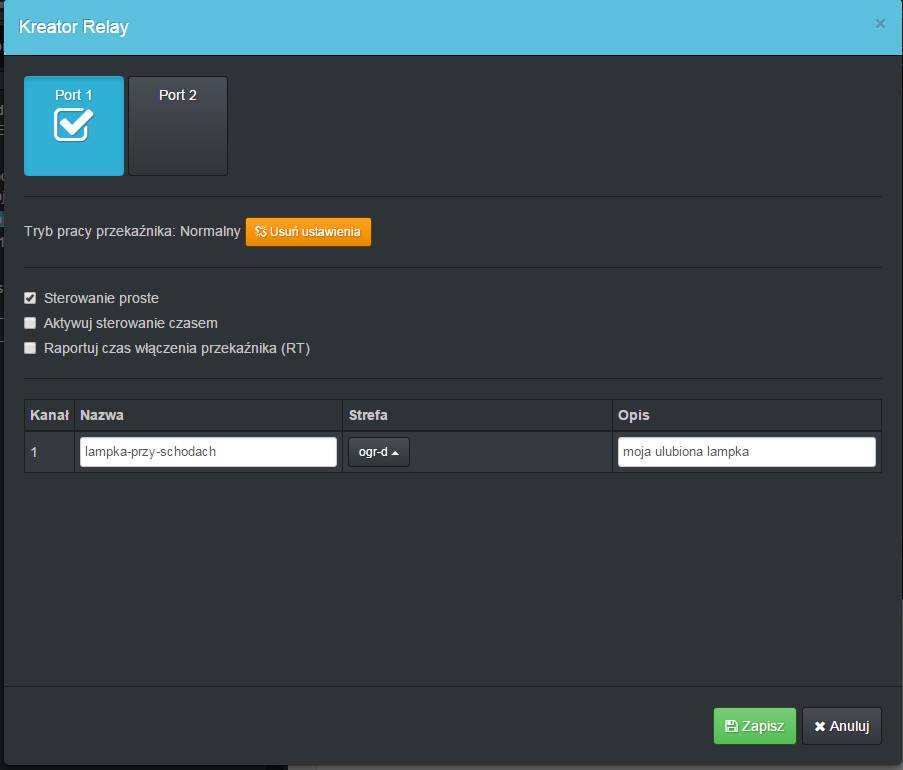This screenshot has height=770, width=903.
Task: Click the Strefa column header
Action: tap(368, 415)
